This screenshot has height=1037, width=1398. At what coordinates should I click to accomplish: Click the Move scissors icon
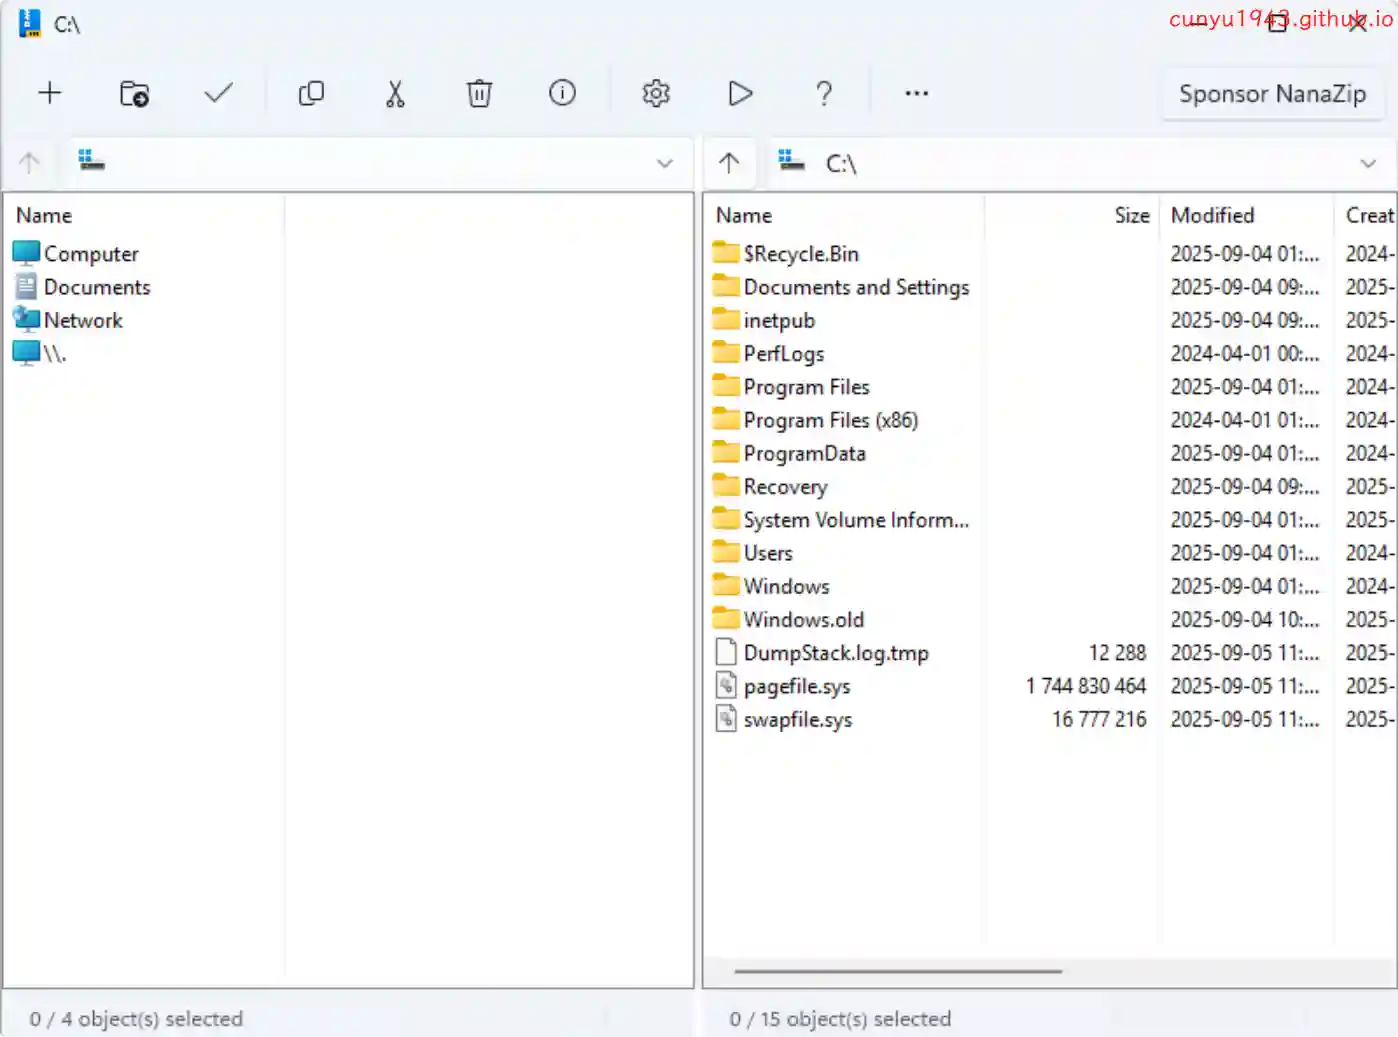395,93
